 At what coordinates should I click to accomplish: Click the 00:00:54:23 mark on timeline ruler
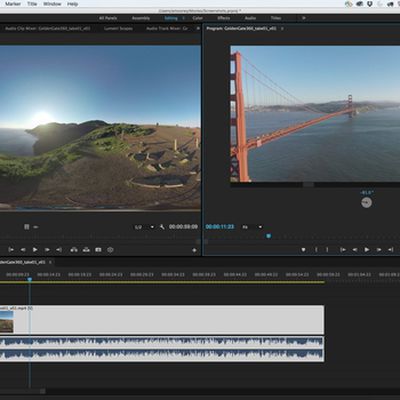297,275
